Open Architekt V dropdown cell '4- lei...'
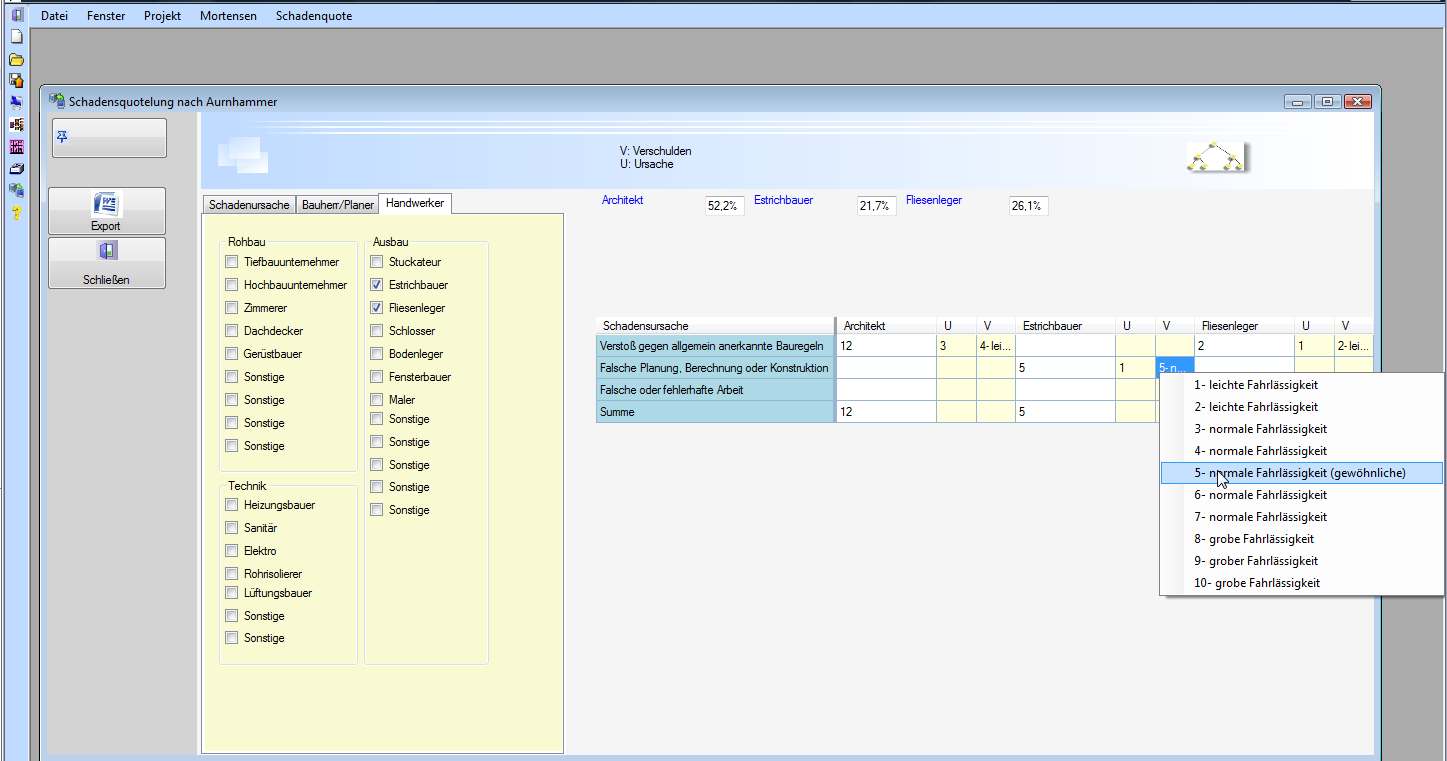Image resolution: width=1447 pixels, height=761 pixels. 995,346
